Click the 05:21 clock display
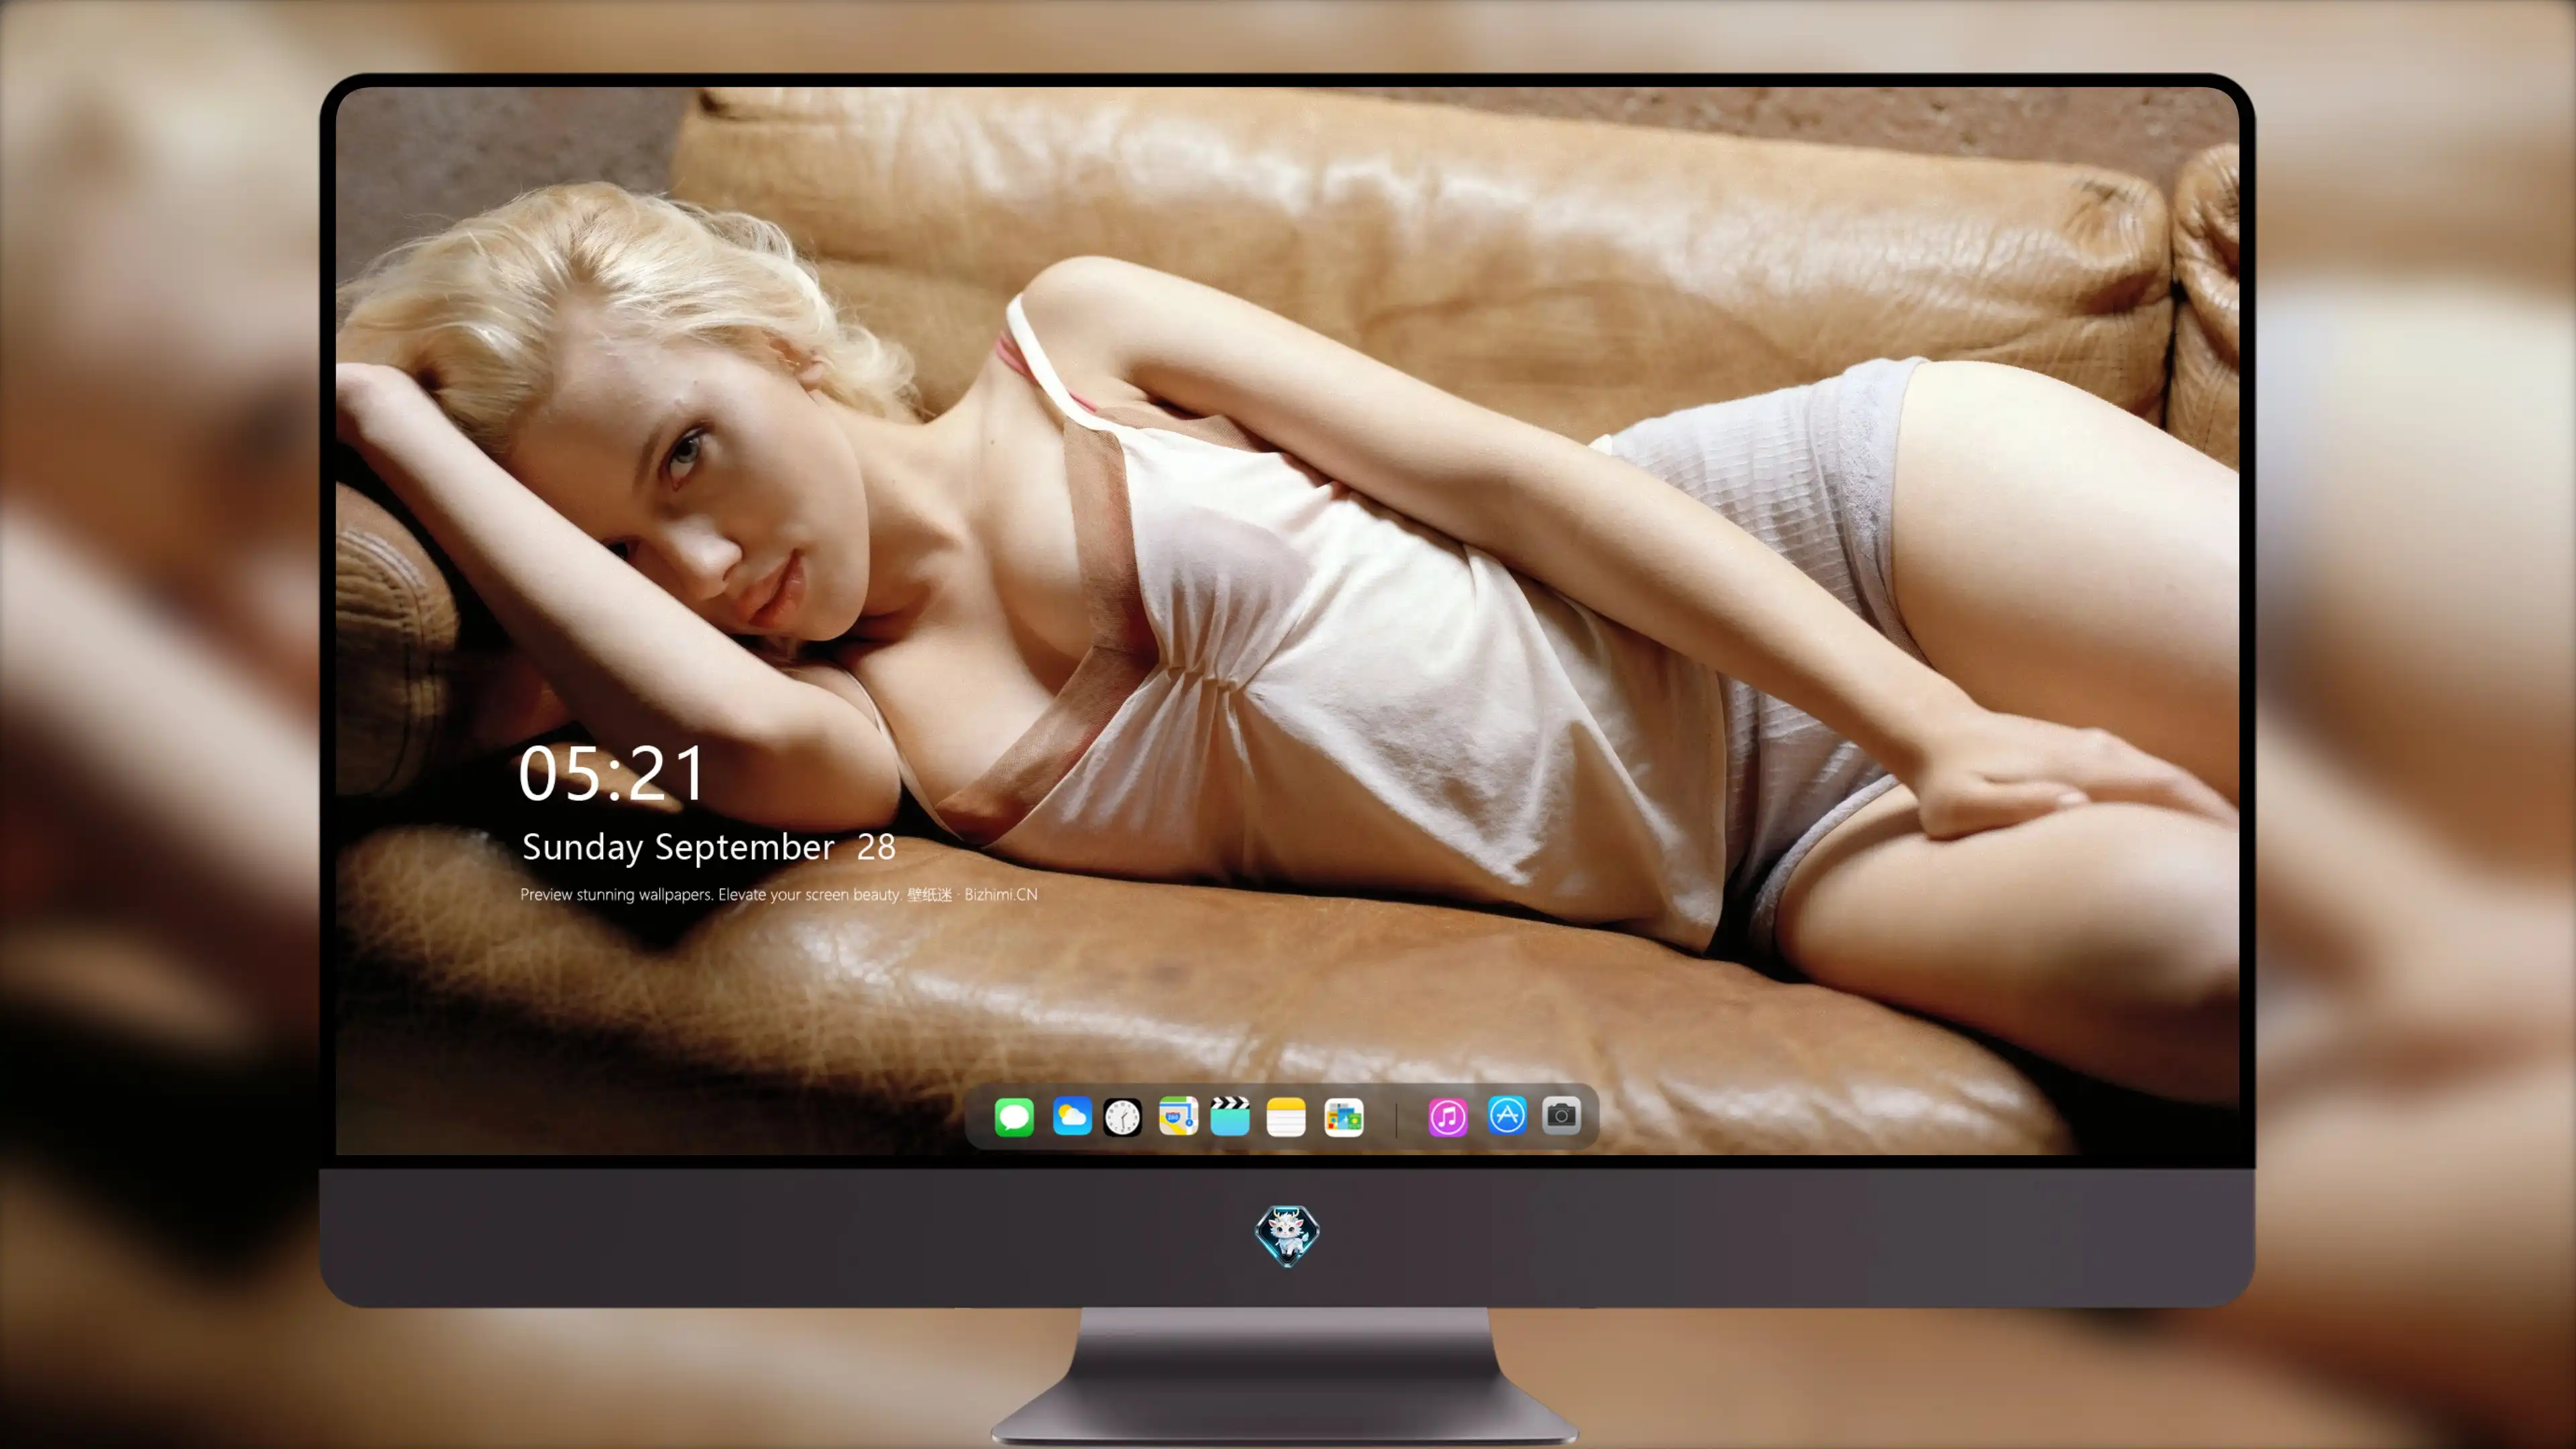 [612, 774]
